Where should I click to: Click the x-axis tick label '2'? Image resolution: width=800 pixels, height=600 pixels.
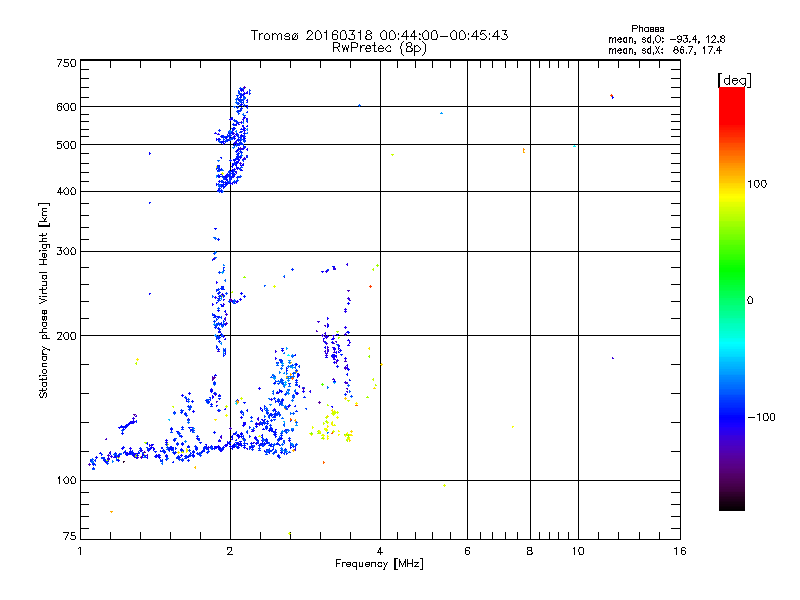coord(230,551)
